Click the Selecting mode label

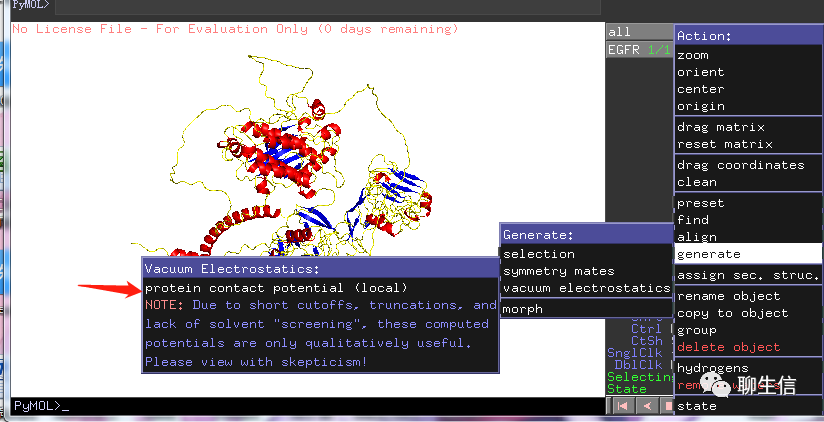coord(641,377)
